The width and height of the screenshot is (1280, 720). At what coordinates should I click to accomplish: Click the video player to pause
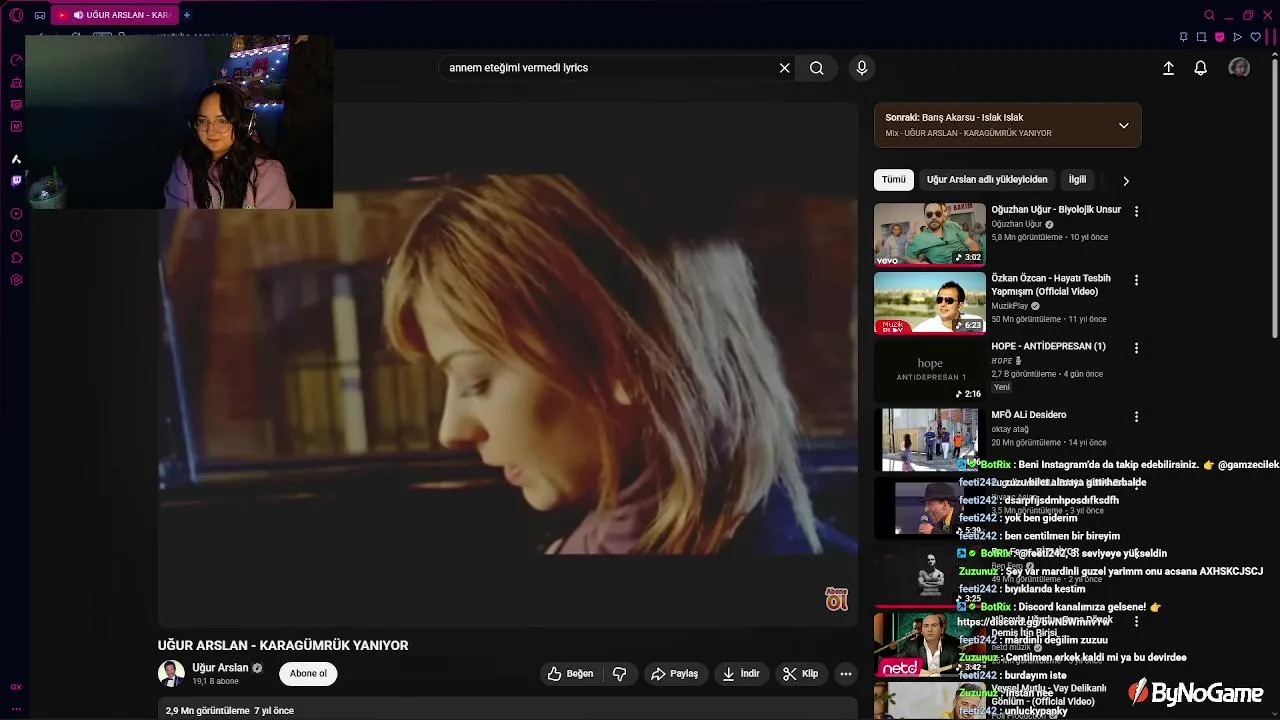point(508,365)
